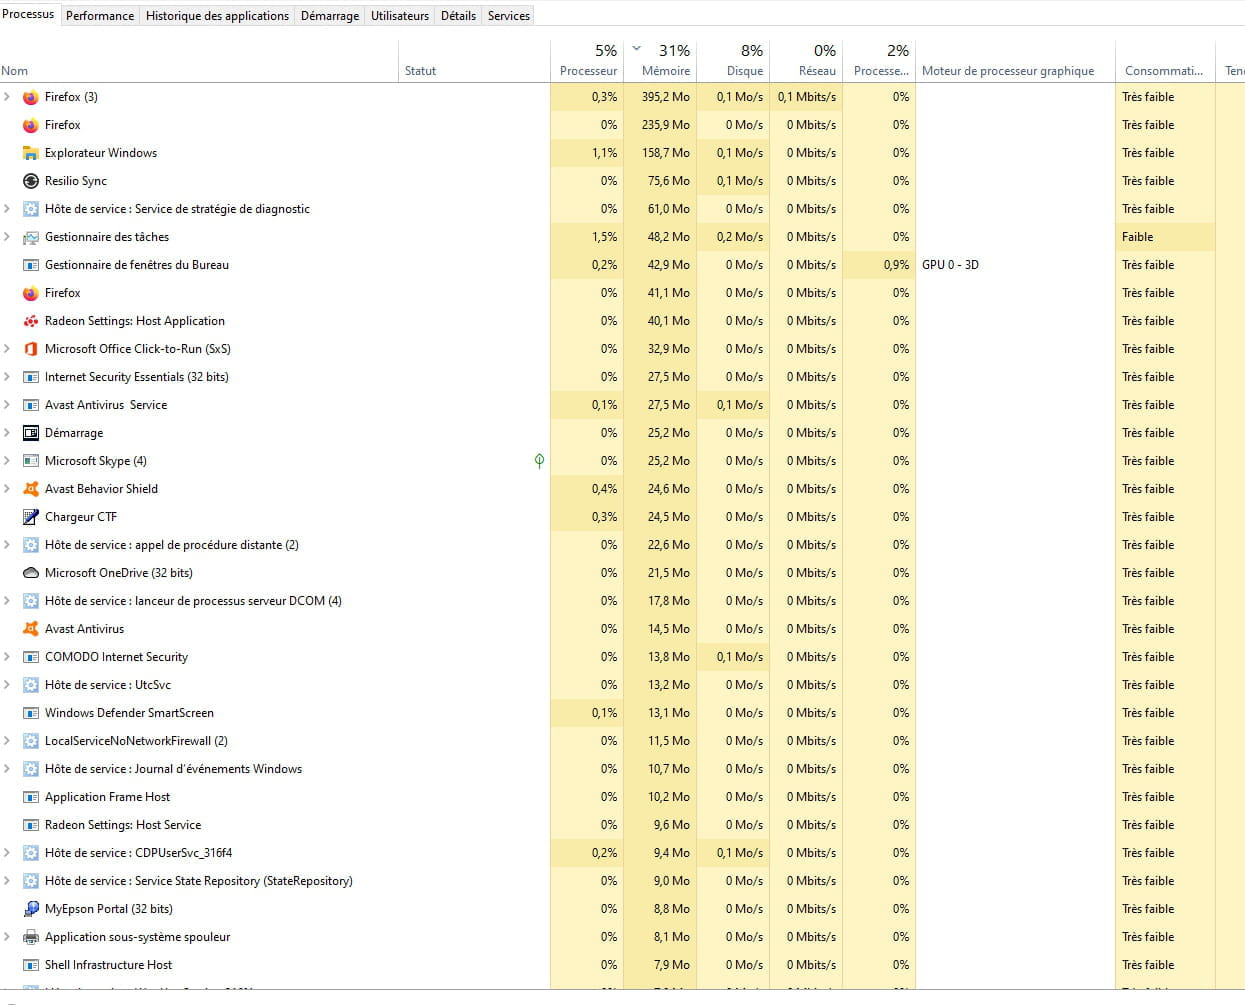Expand Microsoft Office Click-to-Run (SxS)

(7, 349)
